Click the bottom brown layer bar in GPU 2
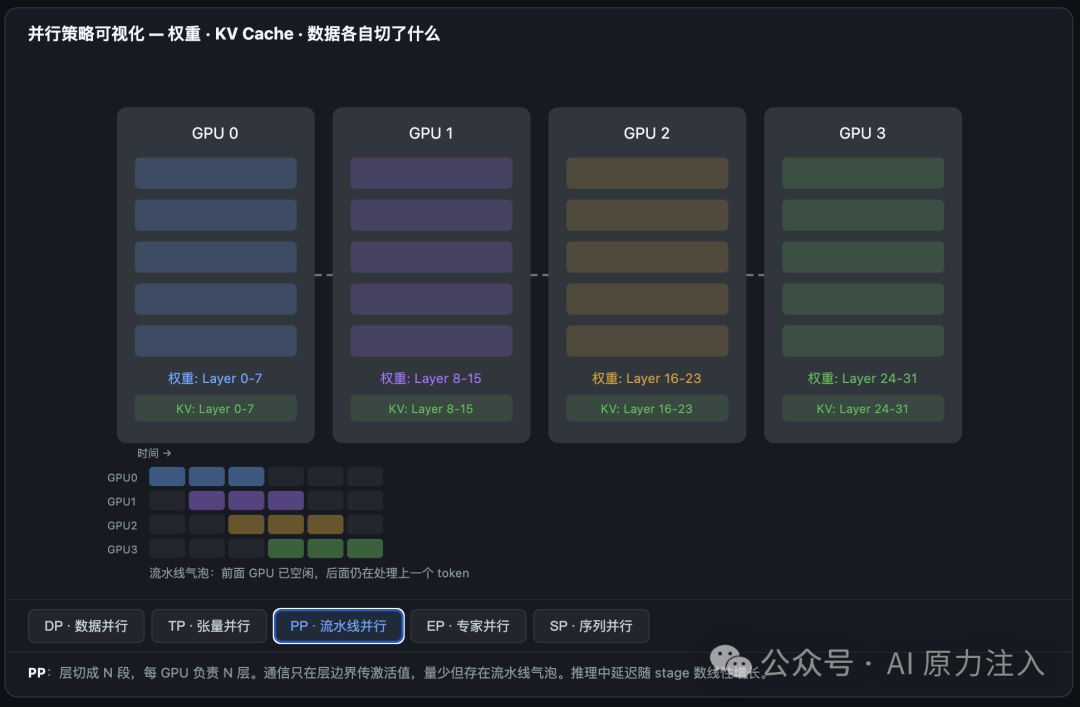Viewport: 1080px width, 707px height. click(x=647, y=341)
